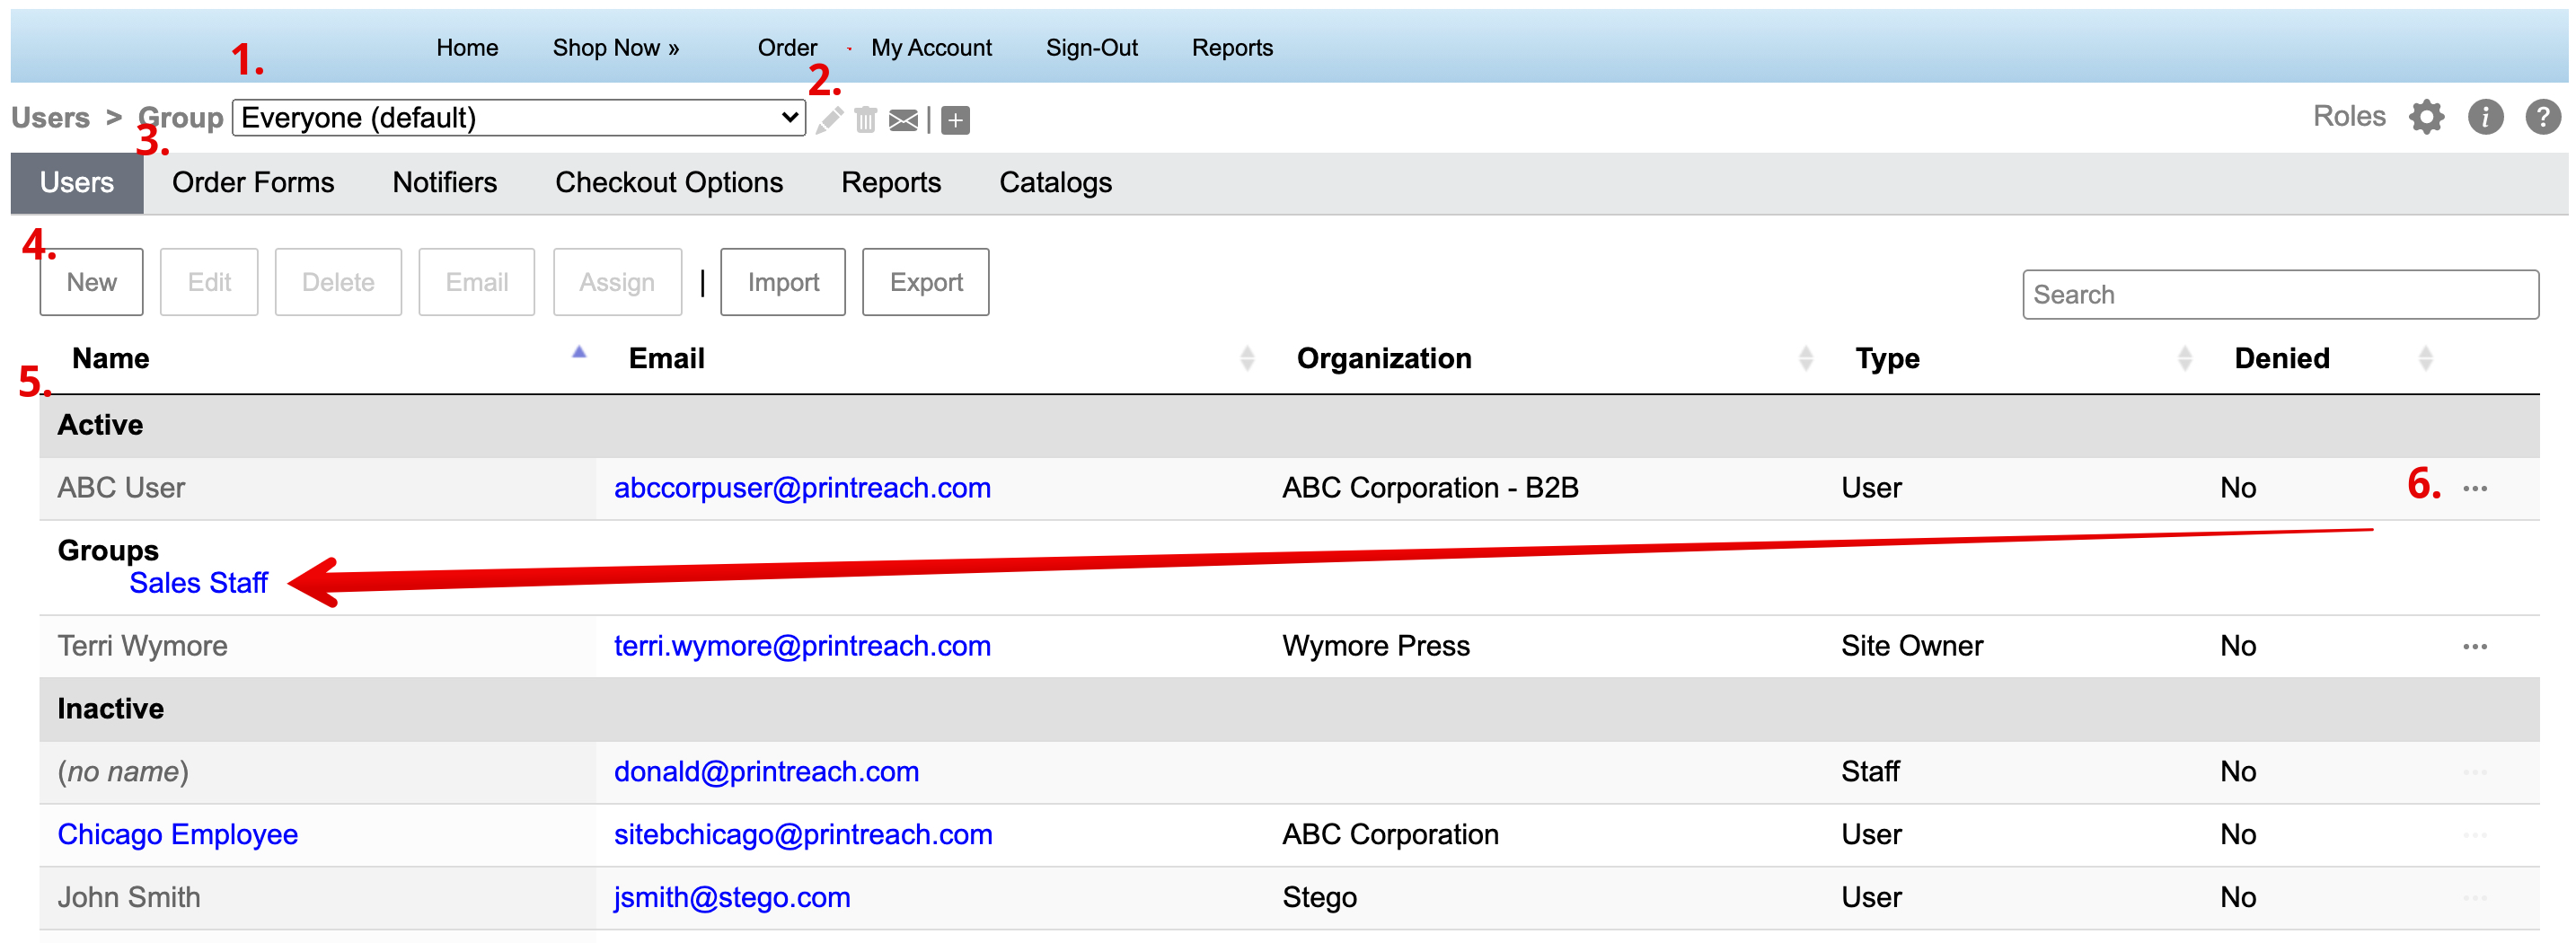Switch to the Checkout Options tab
The width and height of the screenshot is (2576, 943).
click(669, 183)
